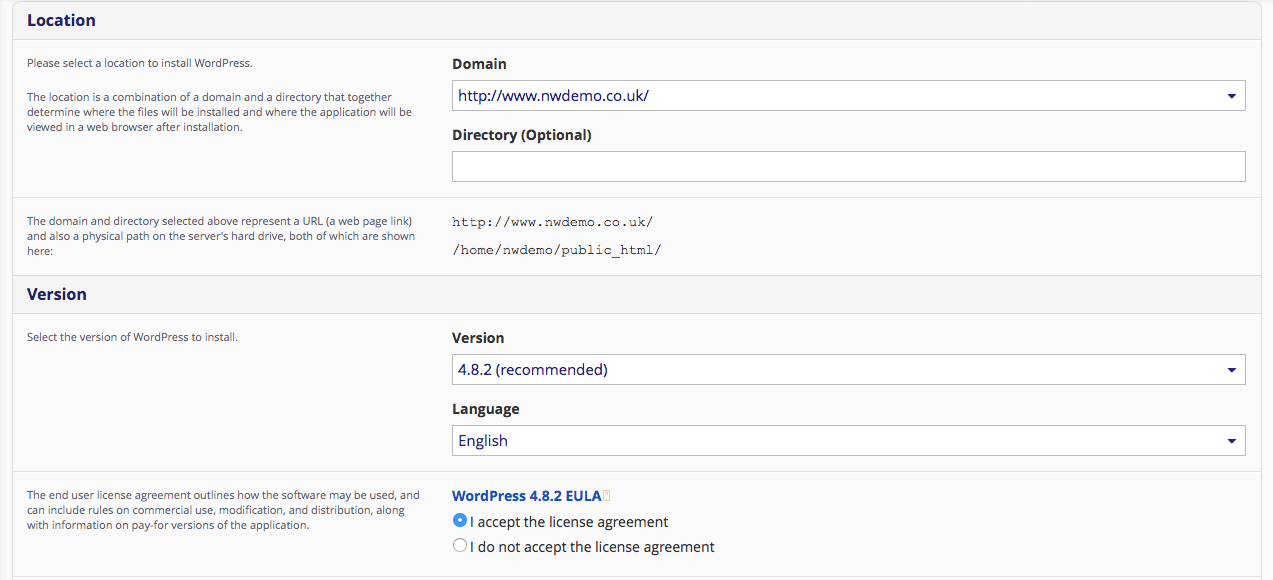This screenshot has height=580, width=1273.
Task: Click the 'Please select a location' description text
Action: (x=140, y=63)
